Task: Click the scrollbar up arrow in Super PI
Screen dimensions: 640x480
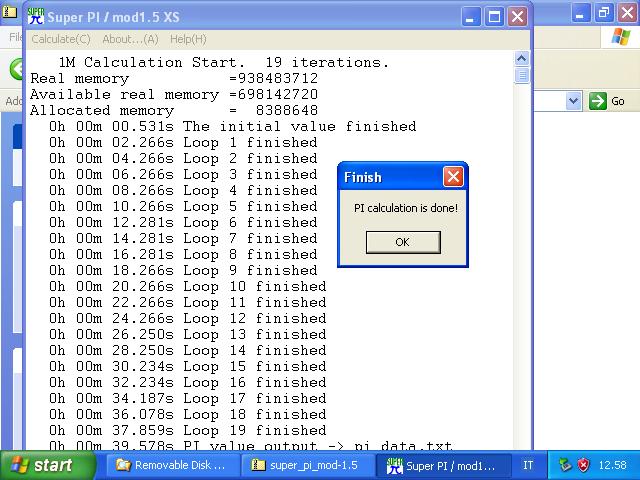Action: [x=522, y=60]
